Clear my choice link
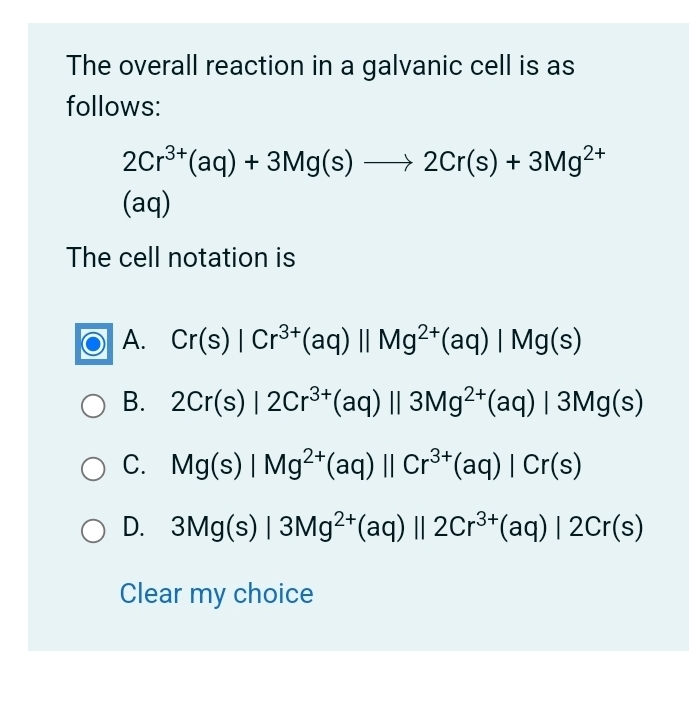This screenshot has width=689, height=706. point(216,593)
